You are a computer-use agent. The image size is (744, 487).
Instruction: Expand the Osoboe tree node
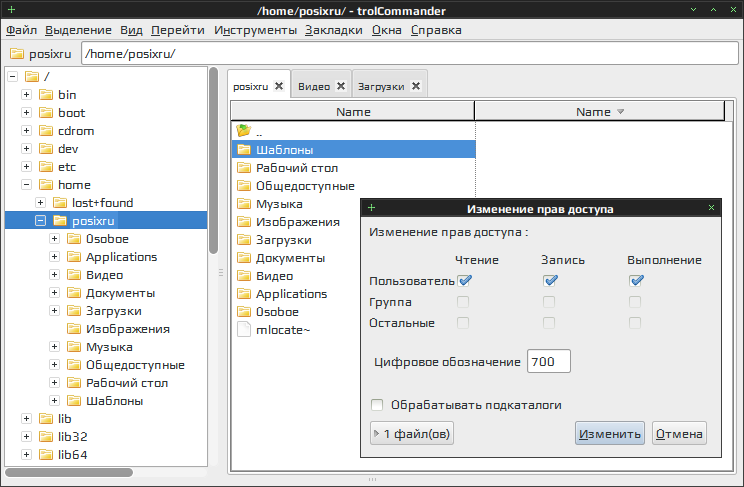click(x=55, y=239)
